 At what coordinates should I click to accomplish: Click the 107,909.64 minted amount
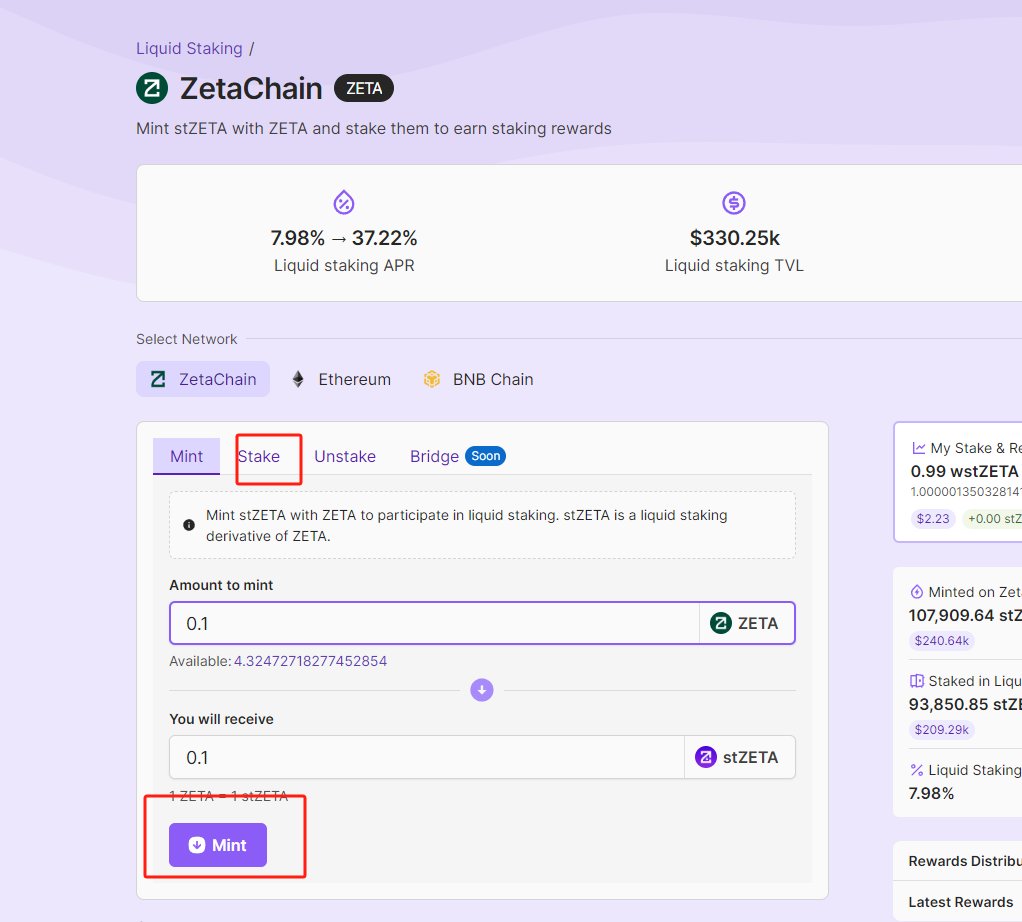coord(965,615)
